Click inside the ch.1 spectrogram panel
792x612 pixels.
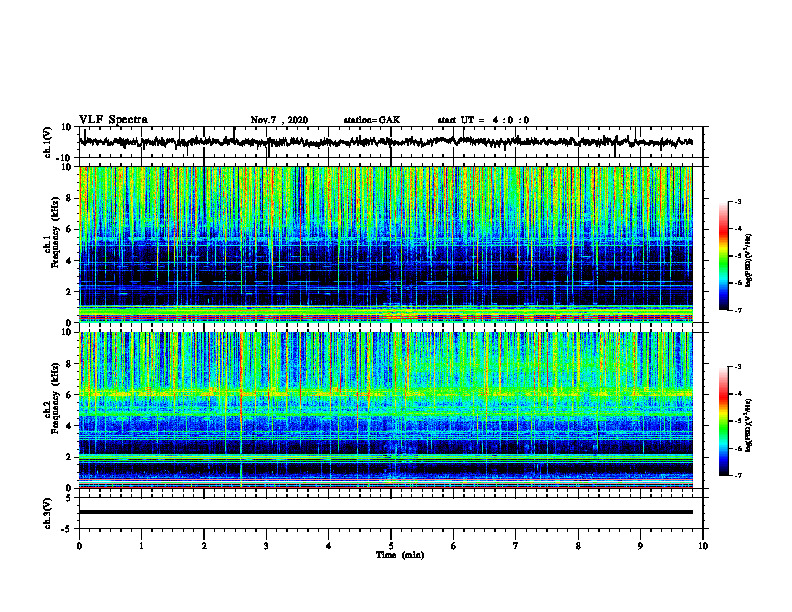(x=386, y=244)
